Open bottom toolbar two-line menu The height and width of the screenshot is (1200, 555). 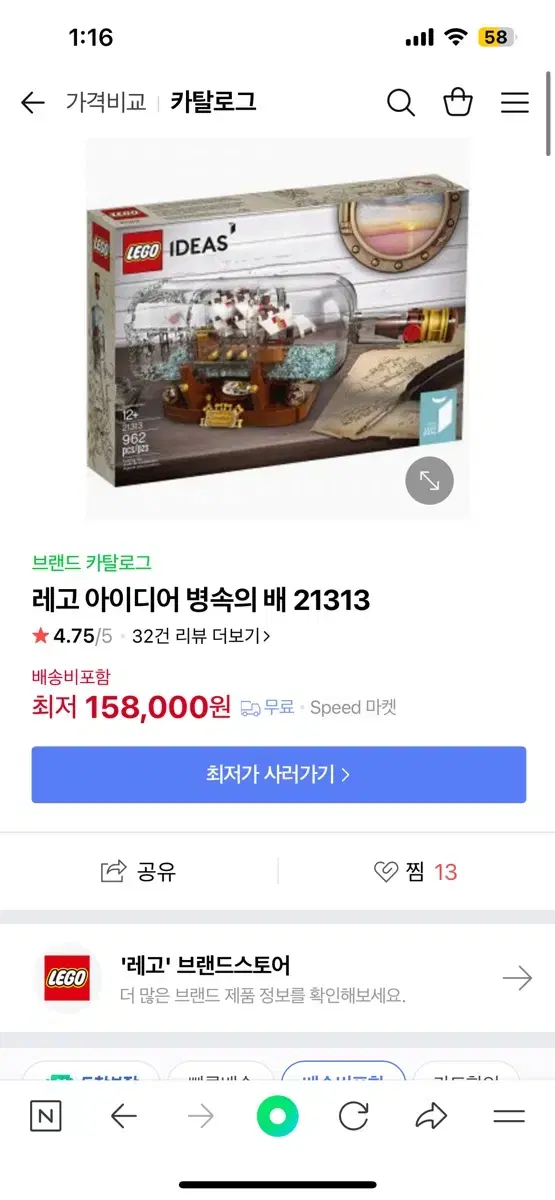pyautogui.click(x=509, y=1116)
